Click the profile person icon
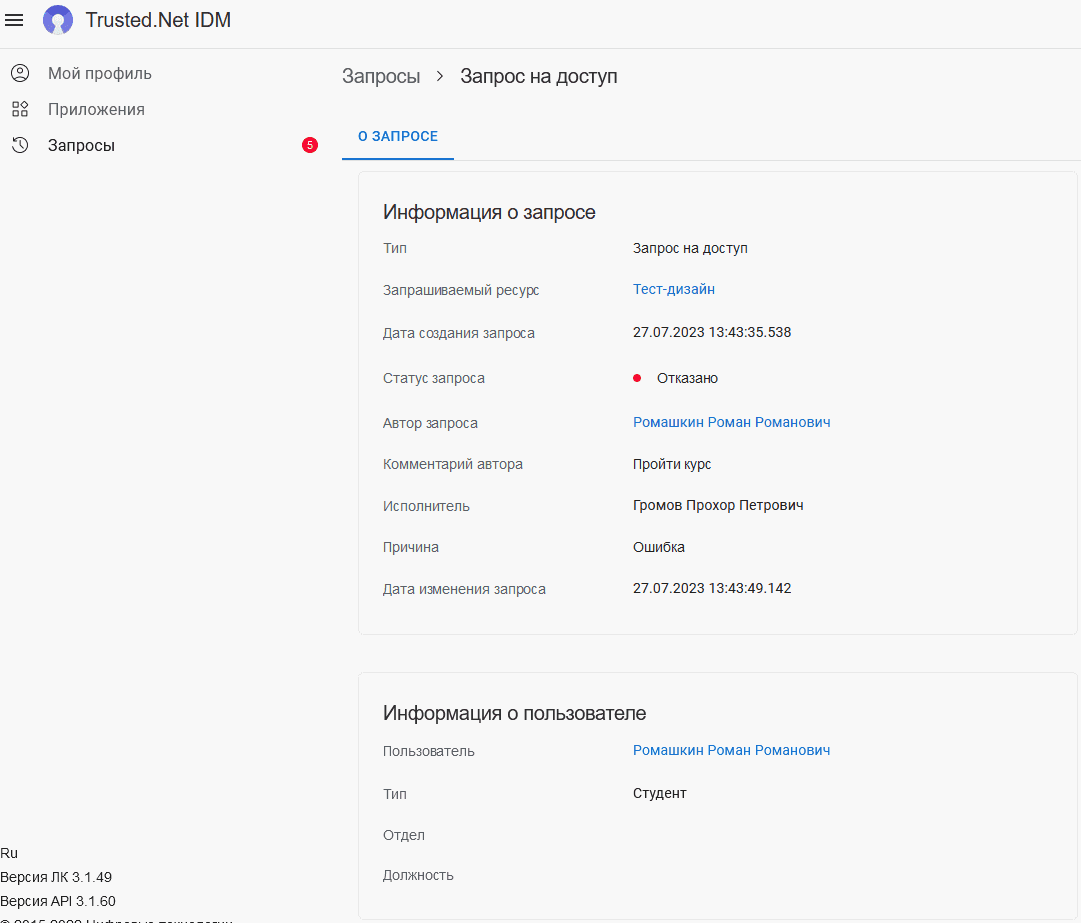The height and width of the screenshot is (923, 1081). tap(20, 73)
